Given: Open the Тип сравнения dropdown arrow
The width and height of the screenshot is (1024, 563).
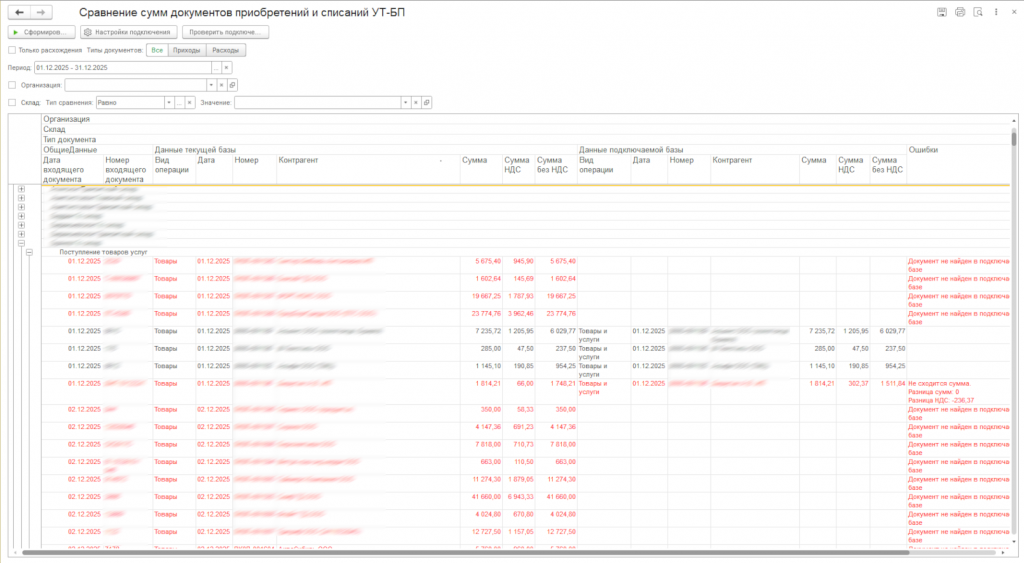Looking at the screenshot, I should click(x=168, y=103).
